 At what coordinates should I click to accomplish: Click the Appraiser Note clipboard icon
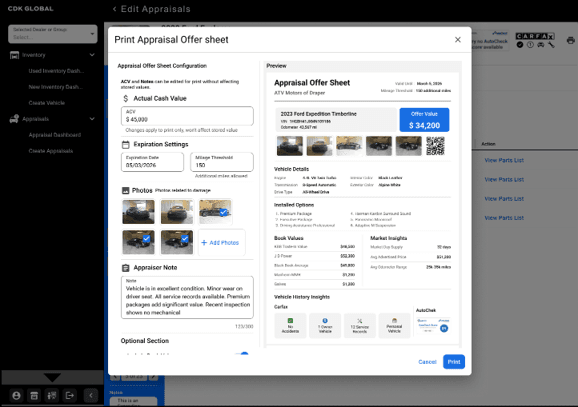(x=126, y=268)
